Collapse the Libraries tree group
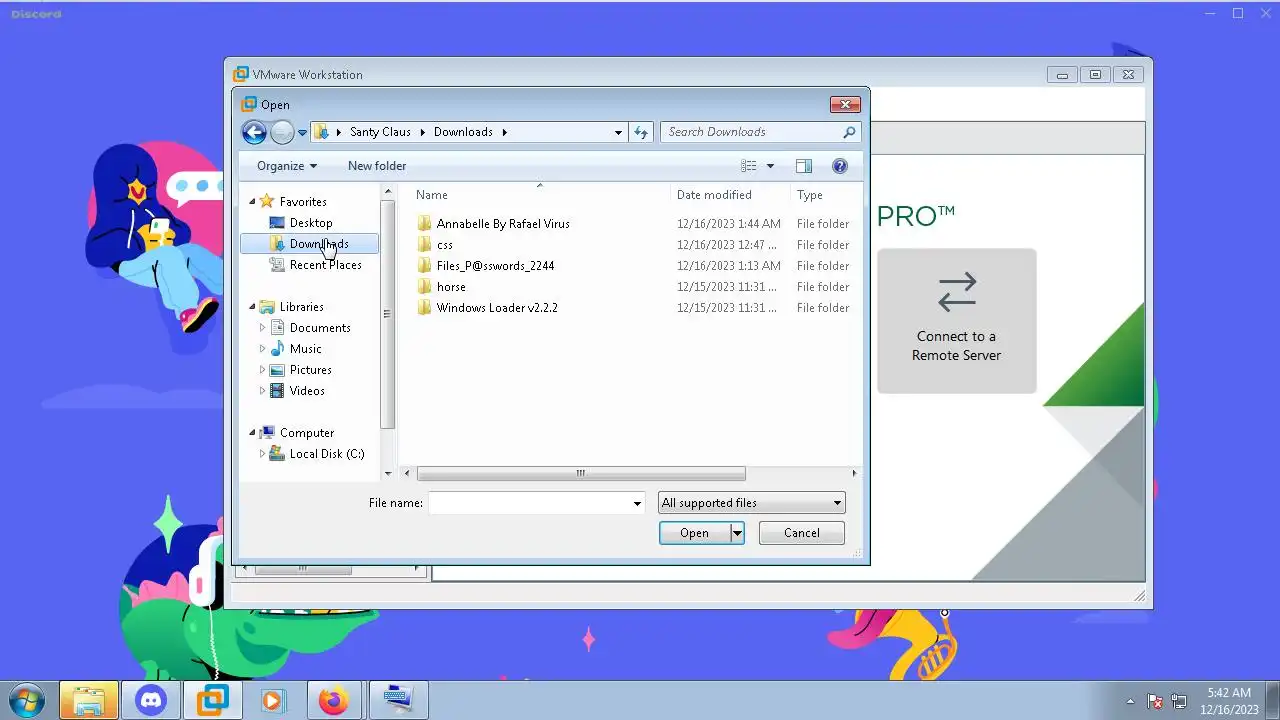Screen dimensions: 1280x720 pyautogui.click(x=252, y=307)
